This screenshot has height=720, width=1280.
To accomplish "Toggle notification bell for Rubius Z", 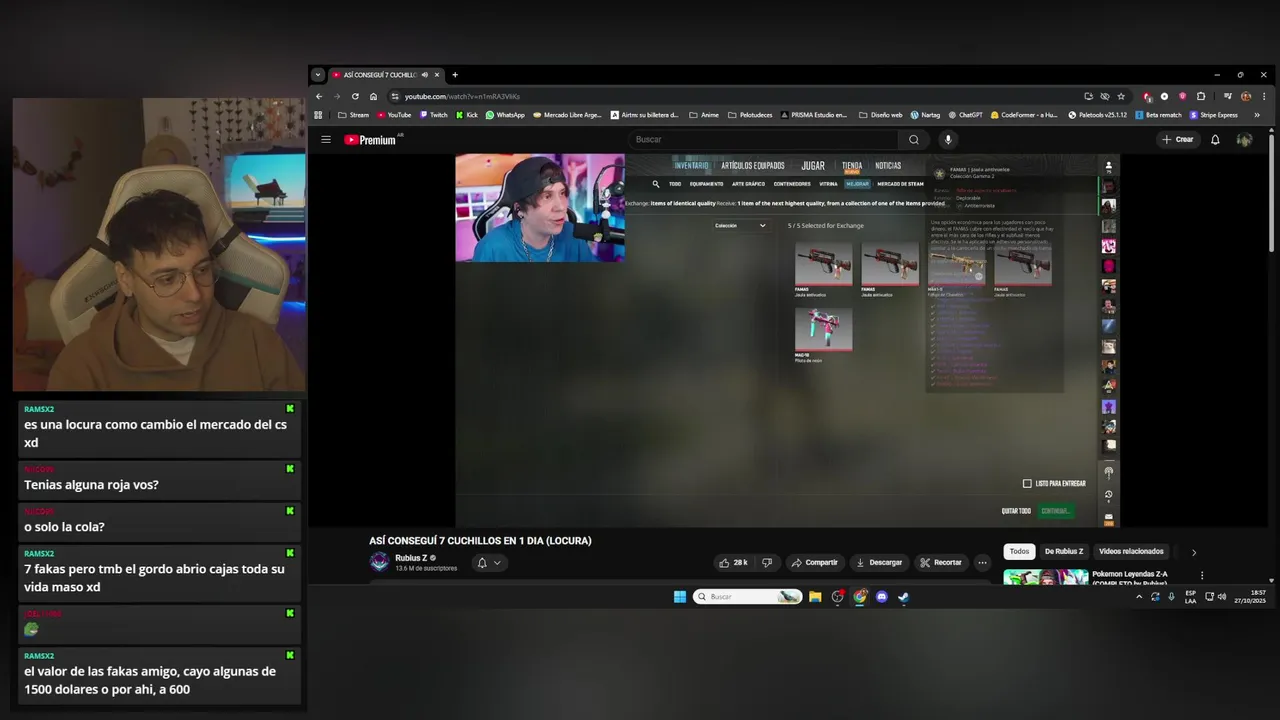I will [x=488, y=563].
